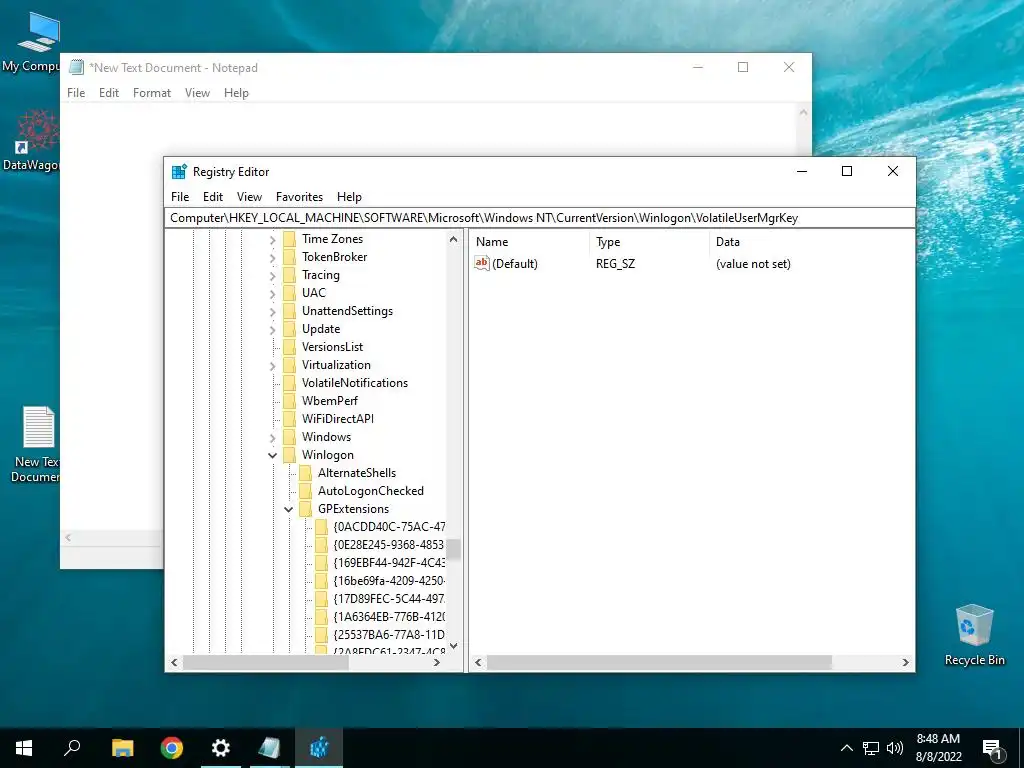The image size is (1024, 768).
Task: Click the tree pane scroll up arrow
Action: pos(453,239)
